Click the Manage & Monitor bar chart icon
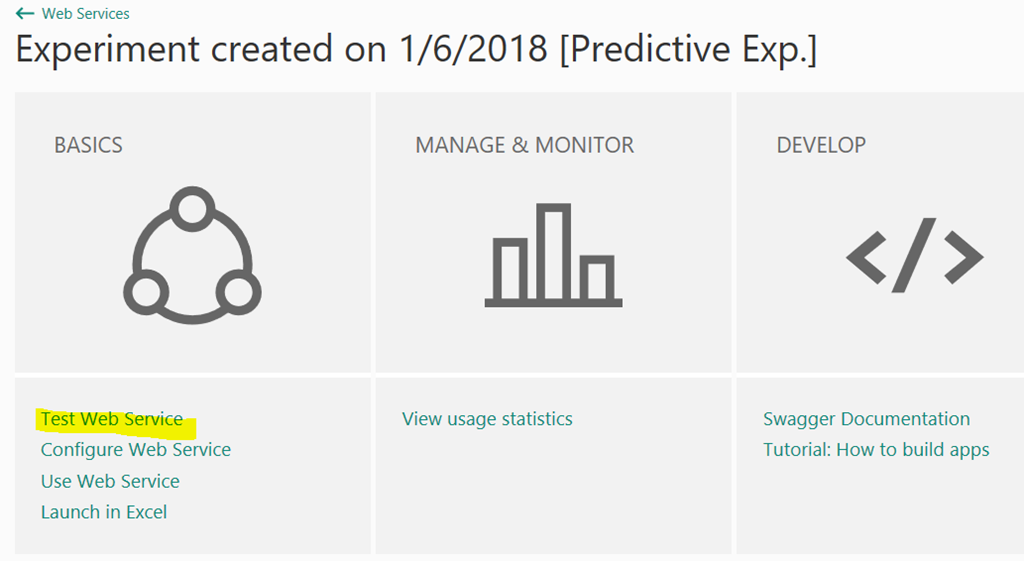The image size is (1024, 561). [553, 255]
